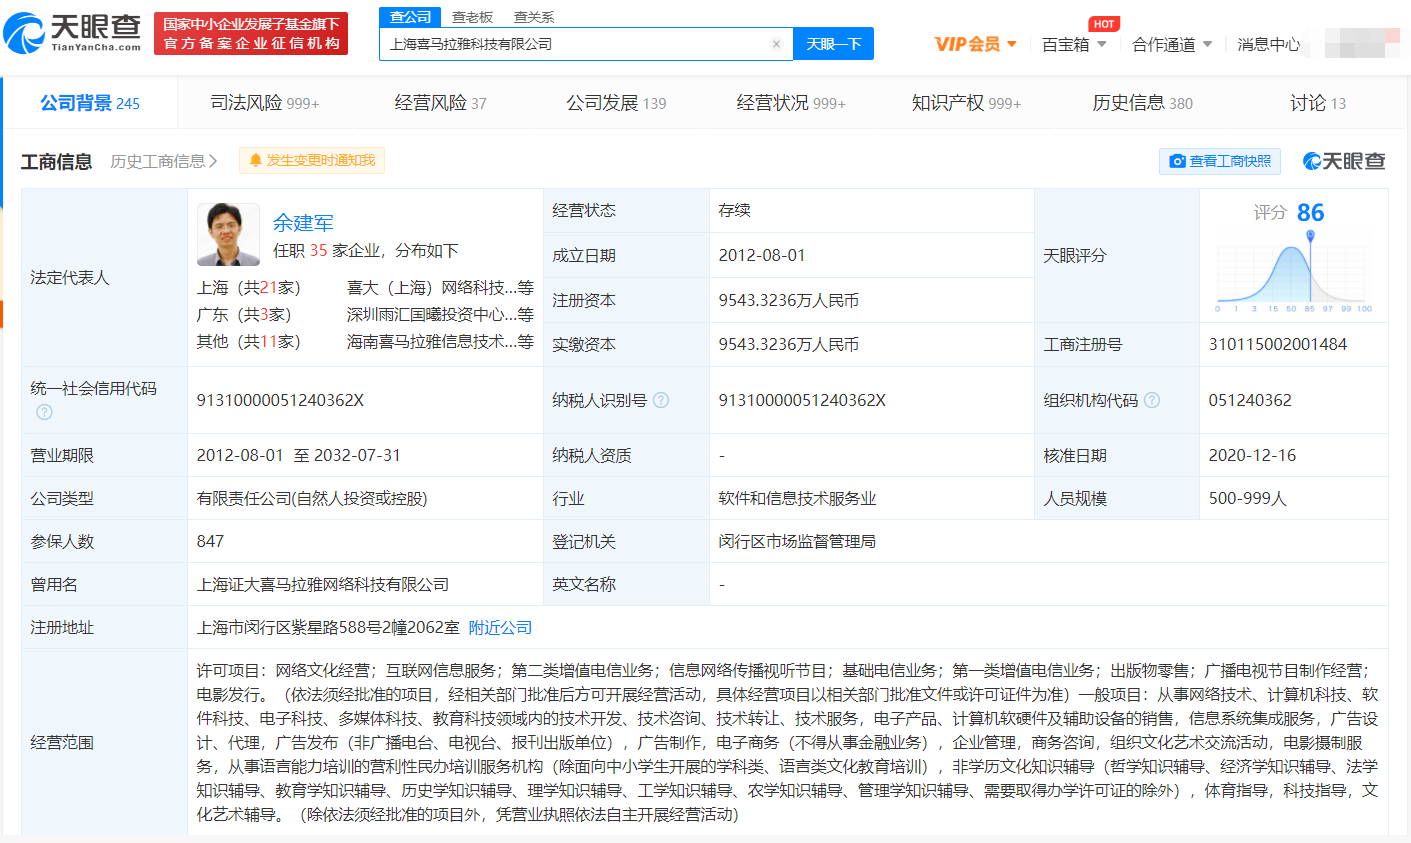Screen dimensions: 1411x843
Task: Click the 上海（共21家）region entry
Action: pos(248,288)
